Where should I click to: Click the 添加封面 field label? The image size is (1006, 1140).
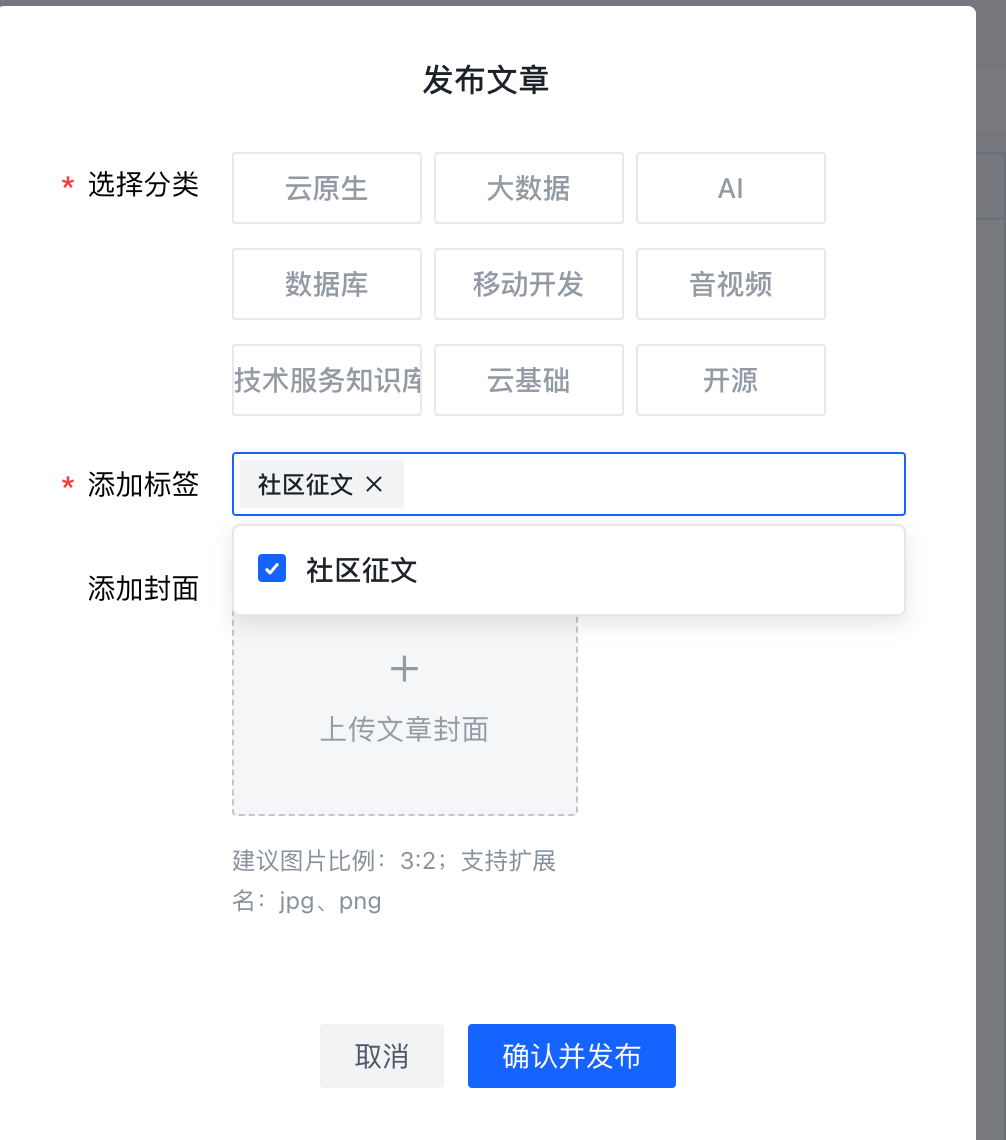pyautogui.click(x=143, y=589)
